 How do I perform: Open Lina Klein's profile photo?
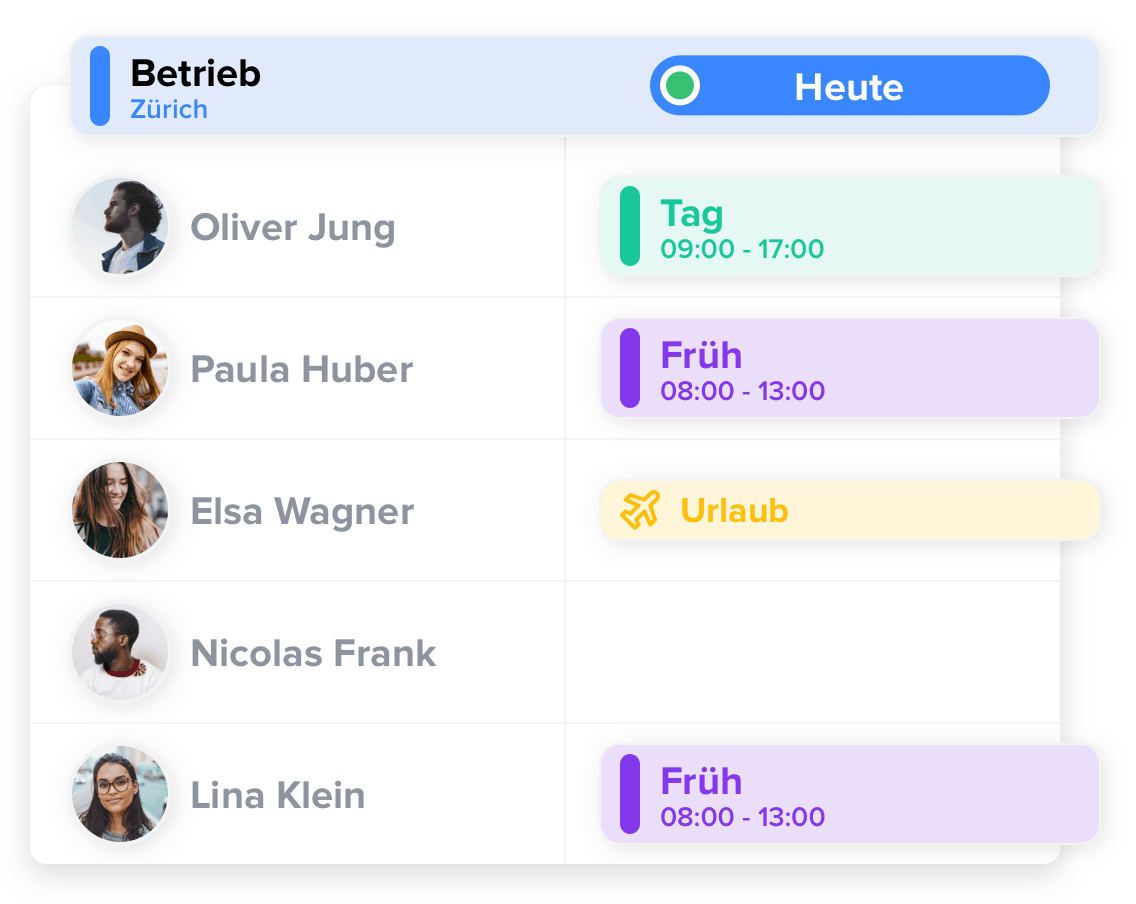tap(120, 794)
